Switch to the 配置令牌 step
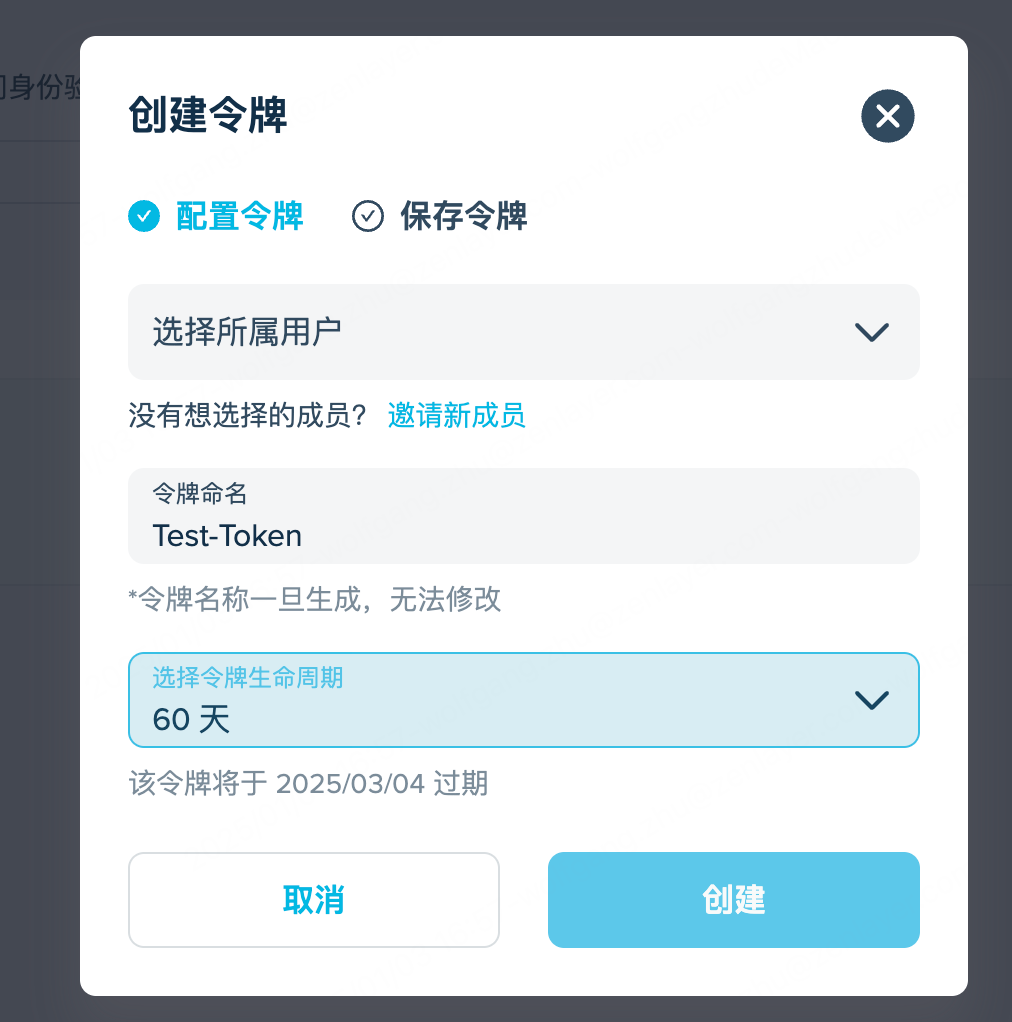This screenshot has width=1012, height=1022. 239,216
